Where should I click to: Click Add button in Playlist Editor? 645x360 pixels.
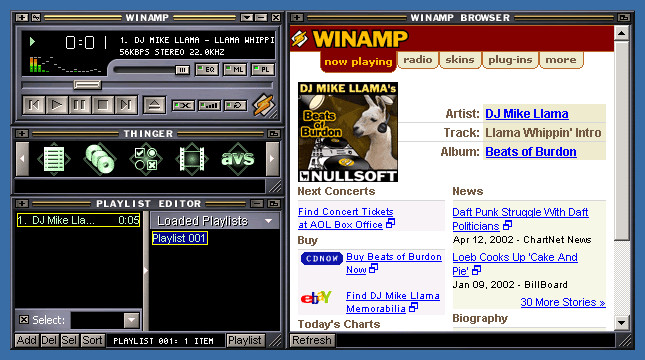click(27, 341)
